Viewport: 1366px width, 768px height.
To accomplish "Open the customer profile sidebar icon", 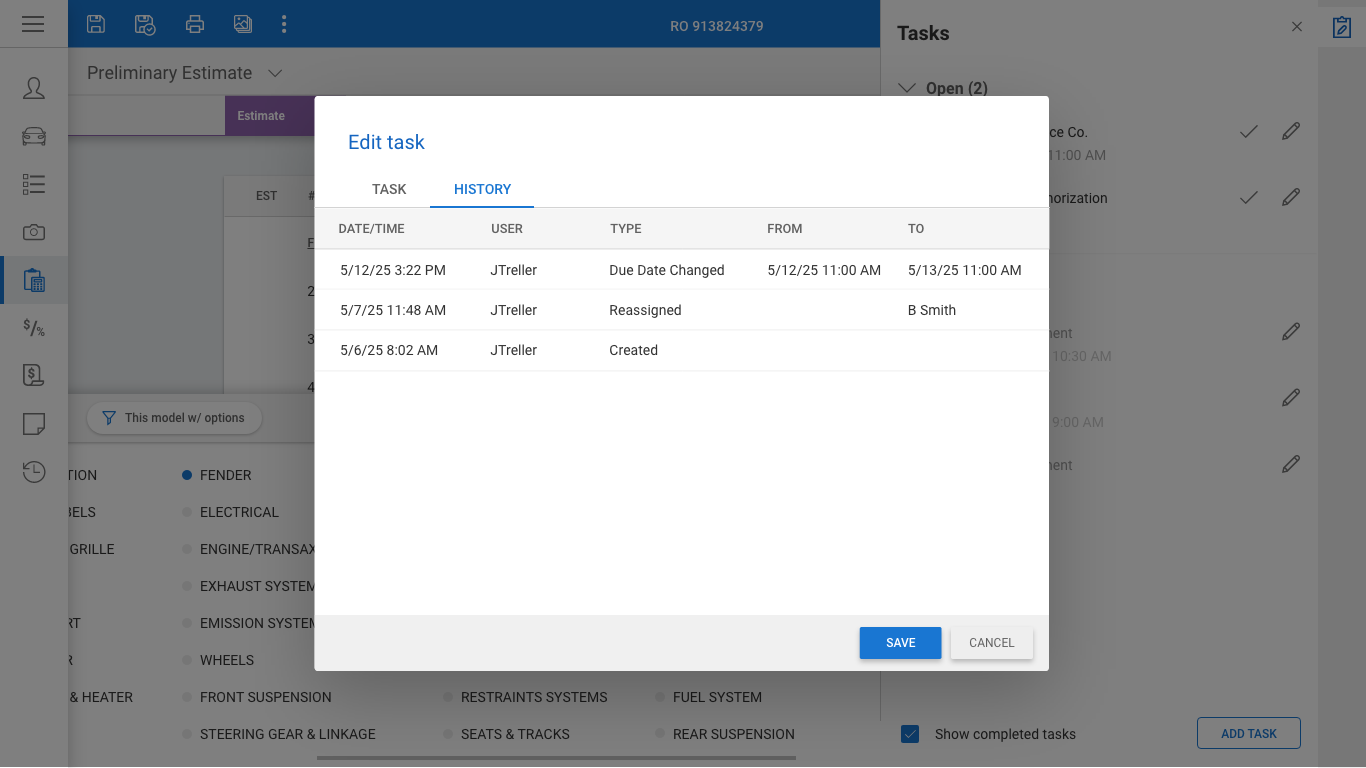I will point(34,88).
